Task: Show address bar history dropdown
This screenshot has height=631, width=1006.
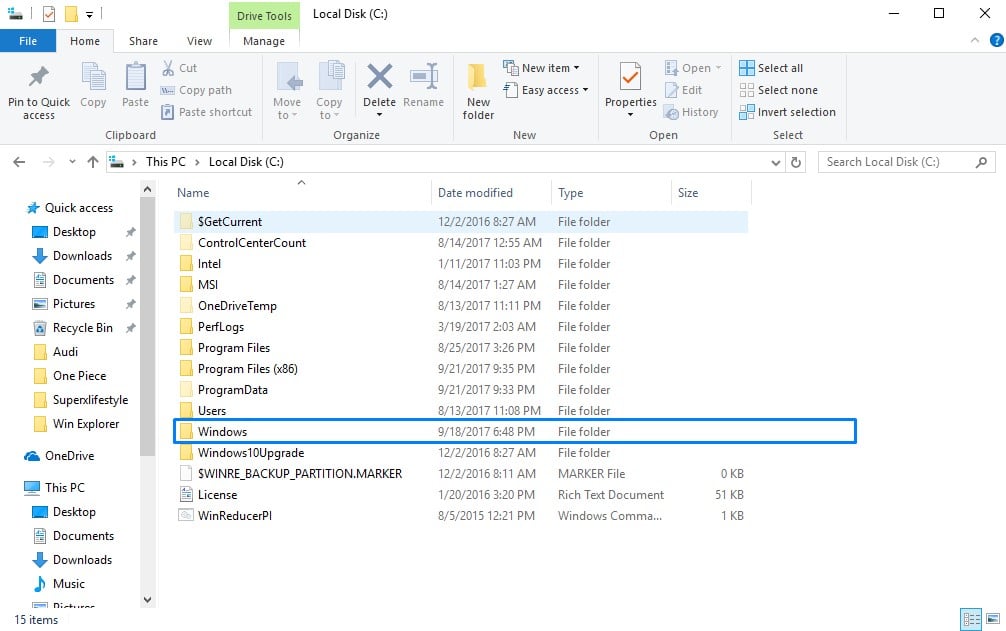Action: 776,162
